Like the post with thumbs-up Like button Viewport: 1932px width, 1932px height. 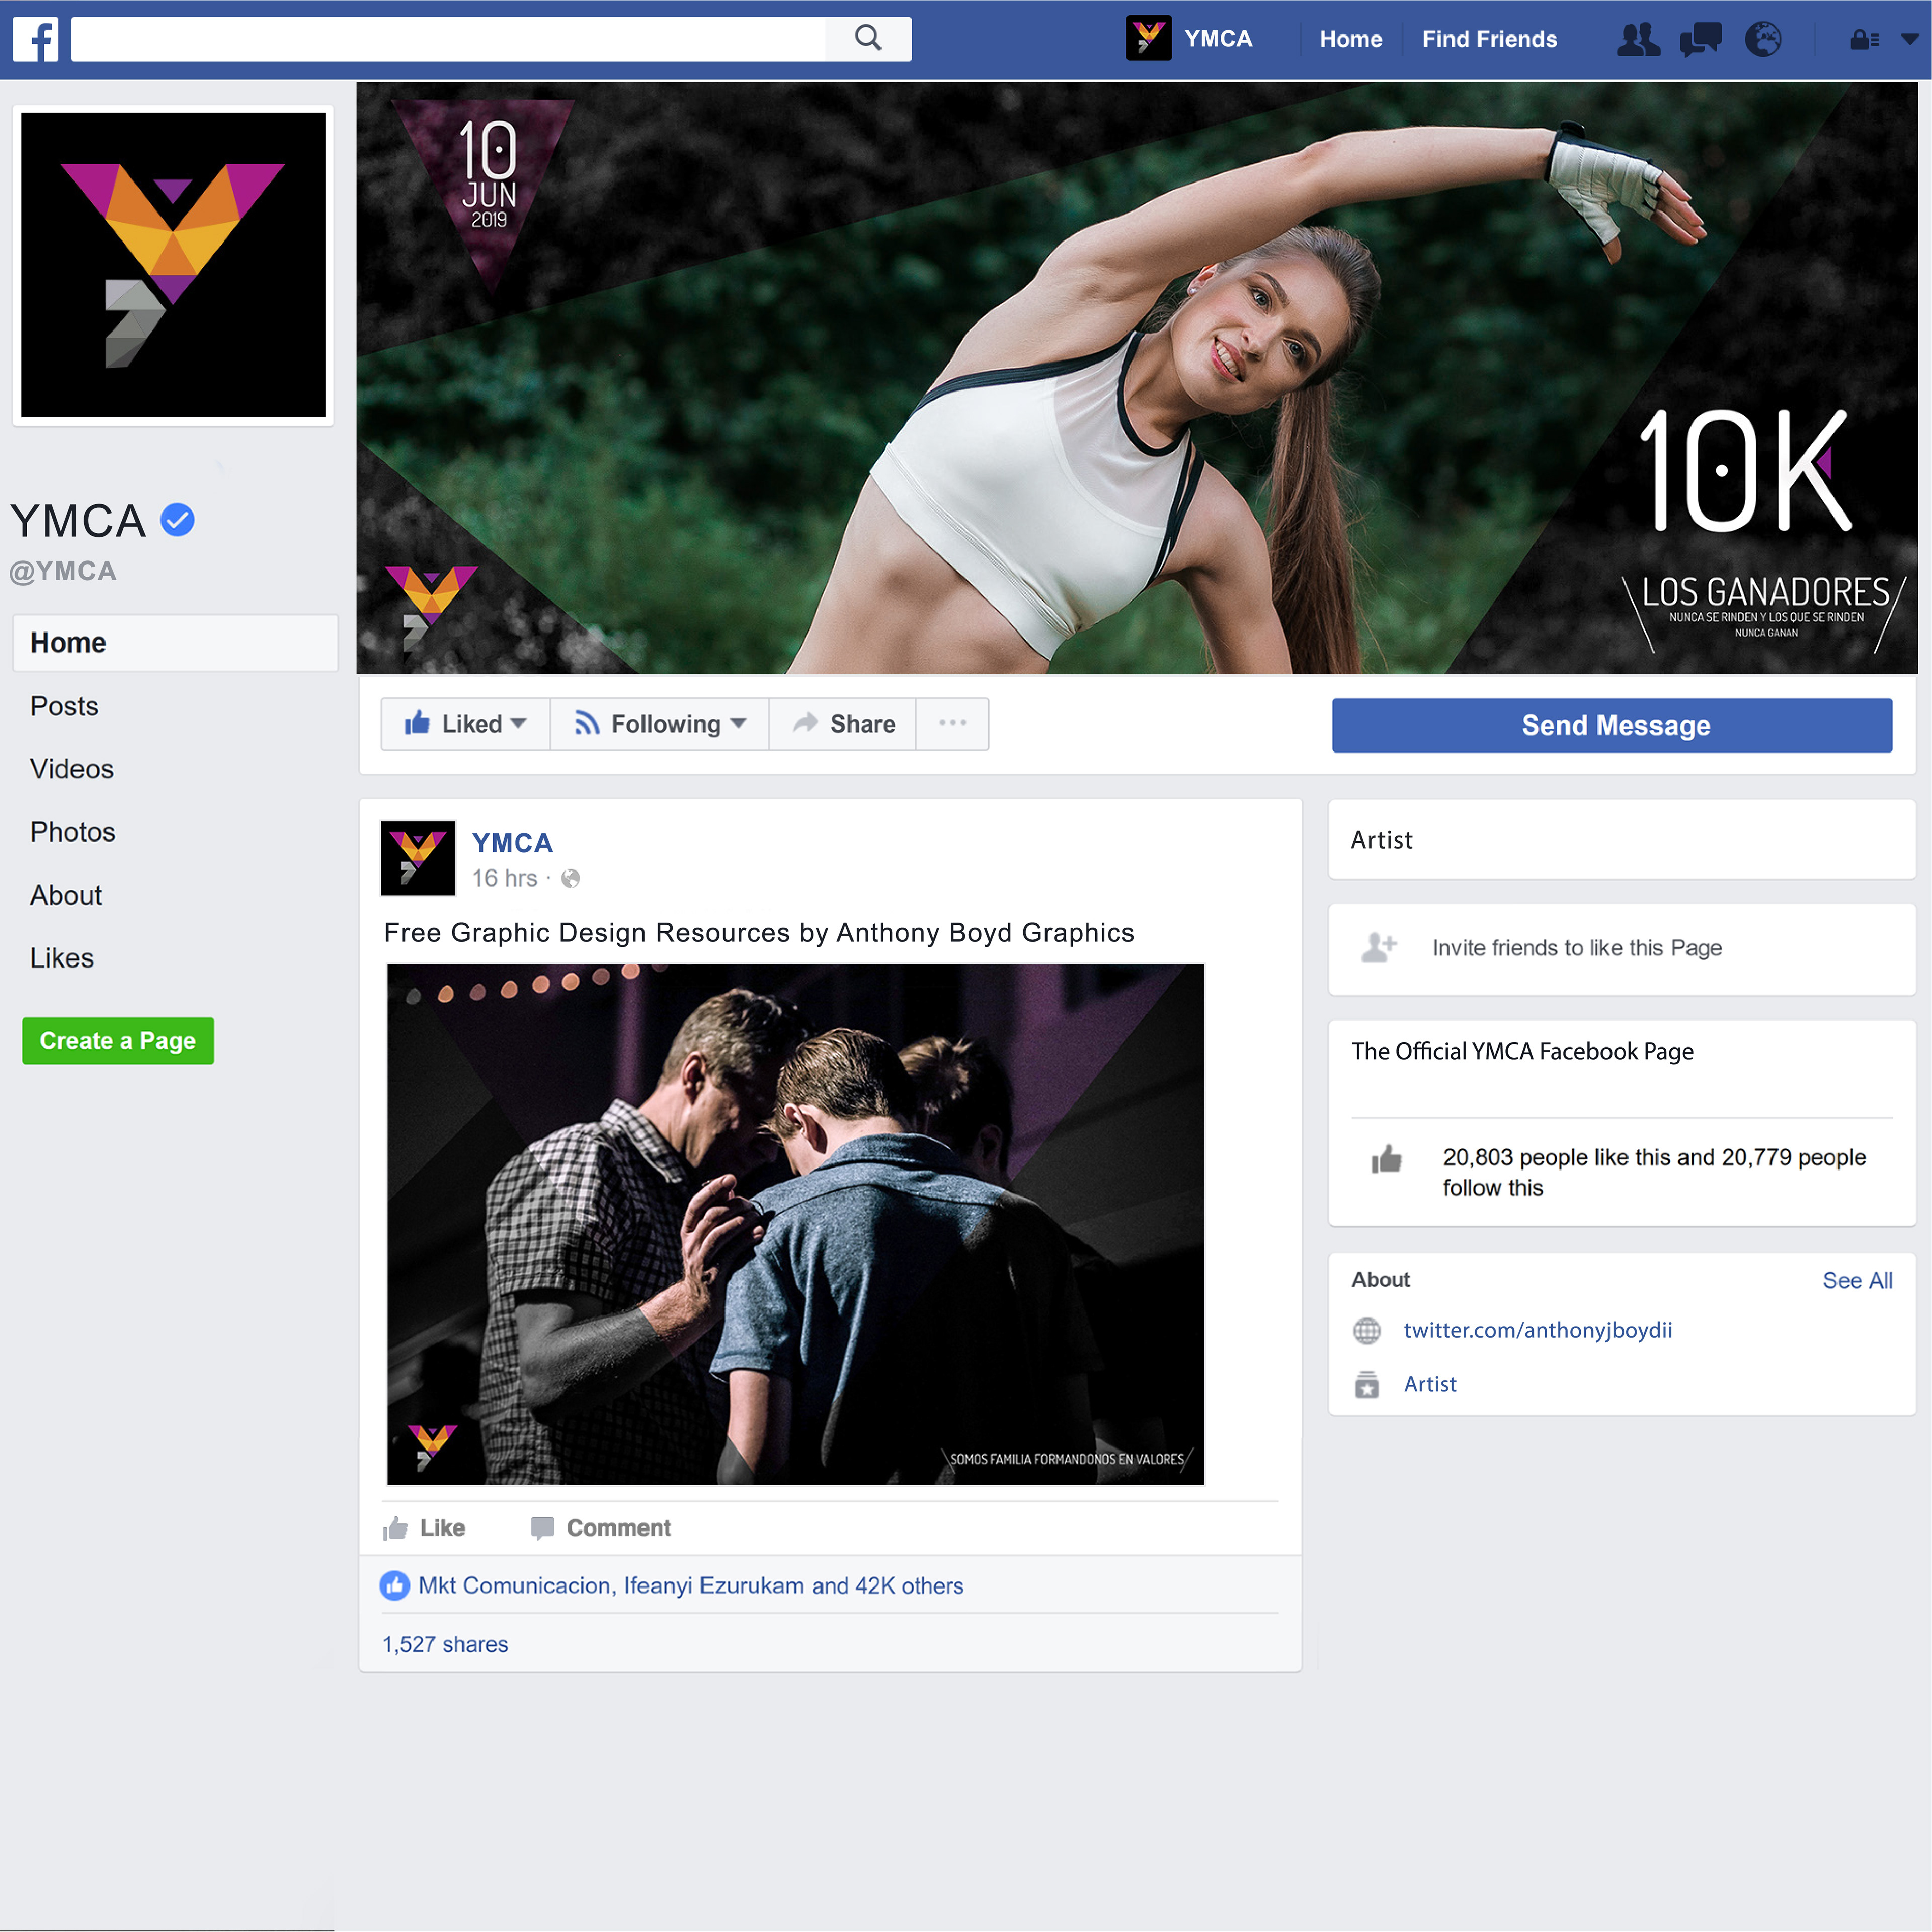pyautogui.click(x=424, y=1528)
